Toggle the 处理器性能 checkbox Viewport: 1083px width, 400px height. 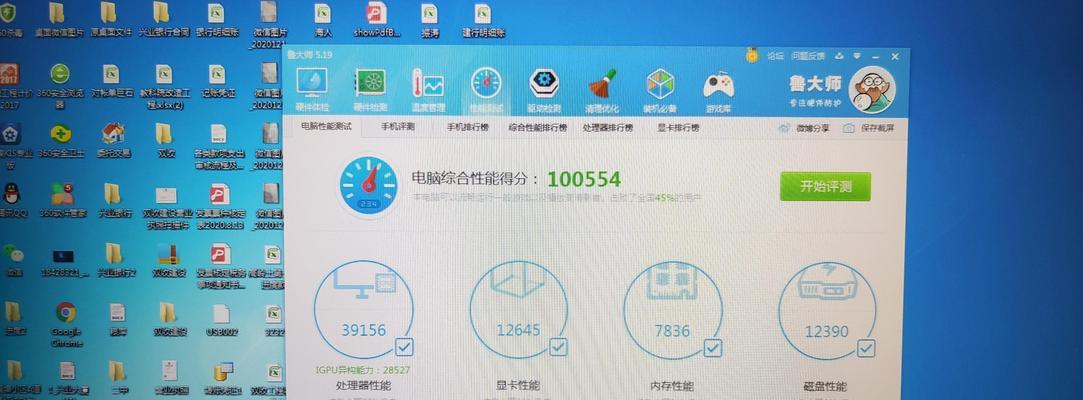coord(404,347)
